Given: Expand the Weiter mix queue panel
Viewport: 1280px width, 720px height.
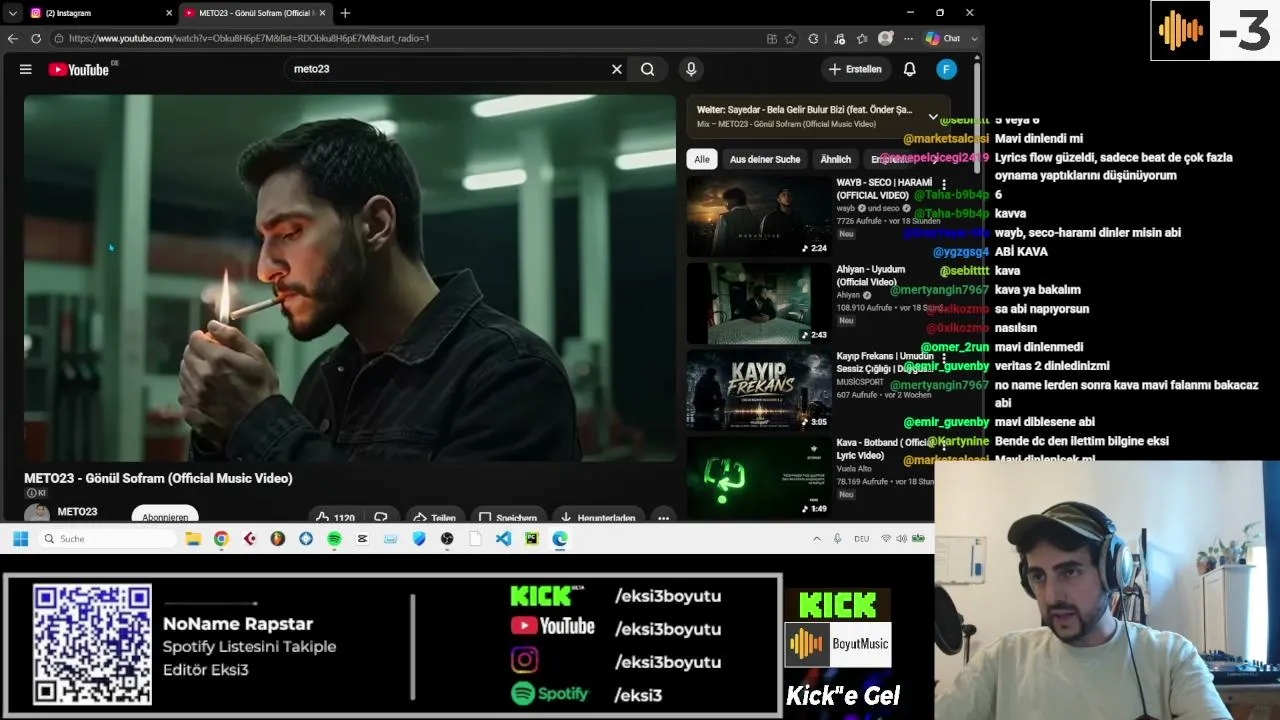Looking at the screenshot, I should click(933, 116).
